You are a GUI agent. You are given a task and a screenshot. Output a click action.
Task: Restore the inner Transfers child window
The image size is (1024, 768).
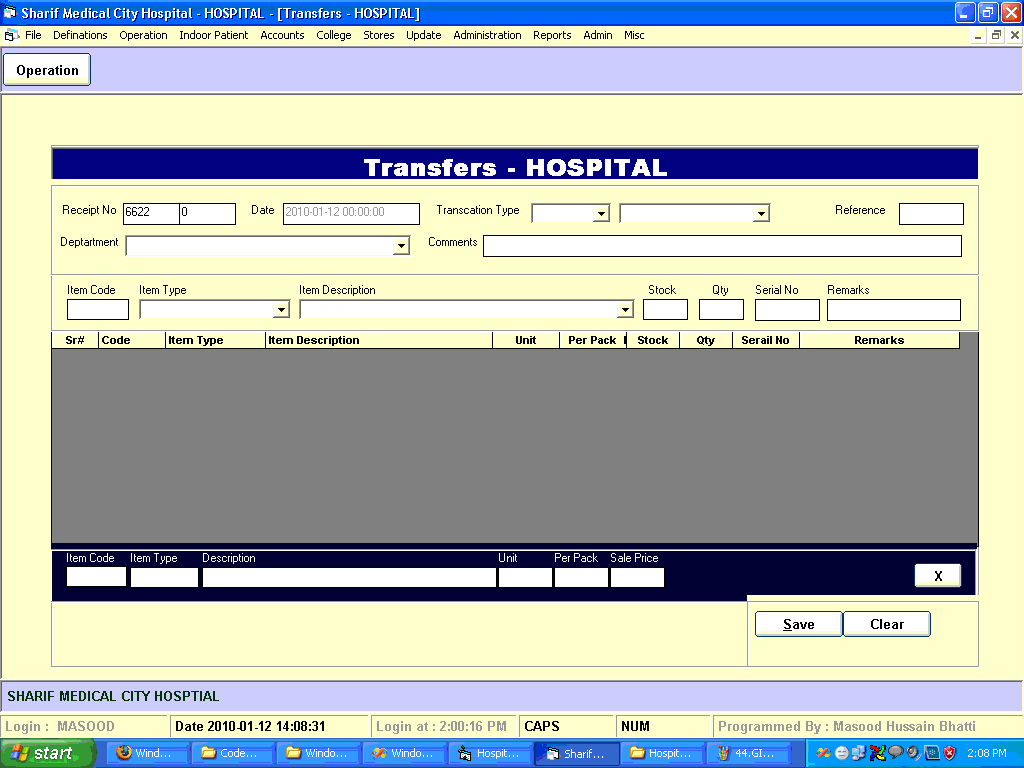pos(996,35)
